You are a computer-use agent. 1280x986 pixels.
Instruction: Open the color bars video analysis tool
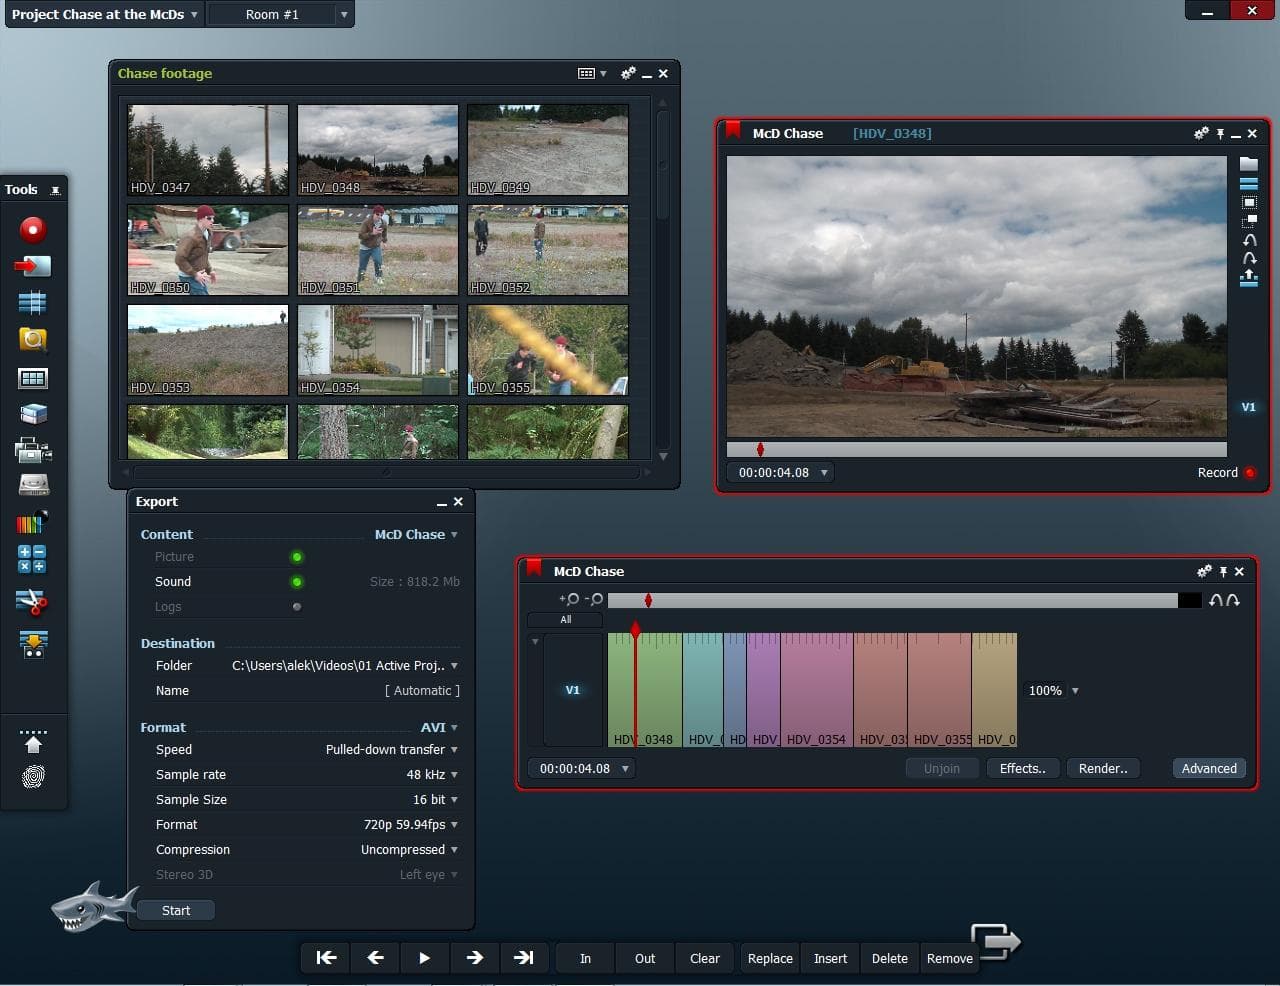click(x=33, y=522)
